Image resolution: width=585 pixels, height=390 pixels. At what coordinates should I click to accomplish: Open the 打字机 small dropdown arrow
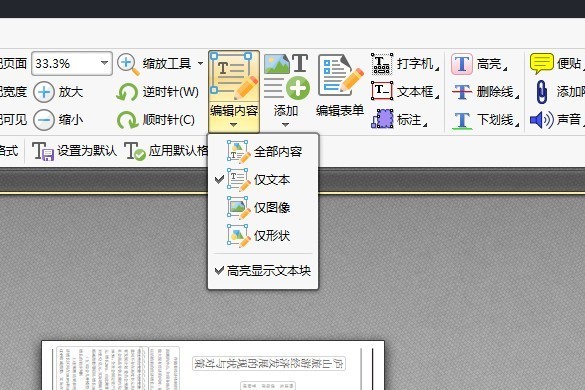pos(437,68)
